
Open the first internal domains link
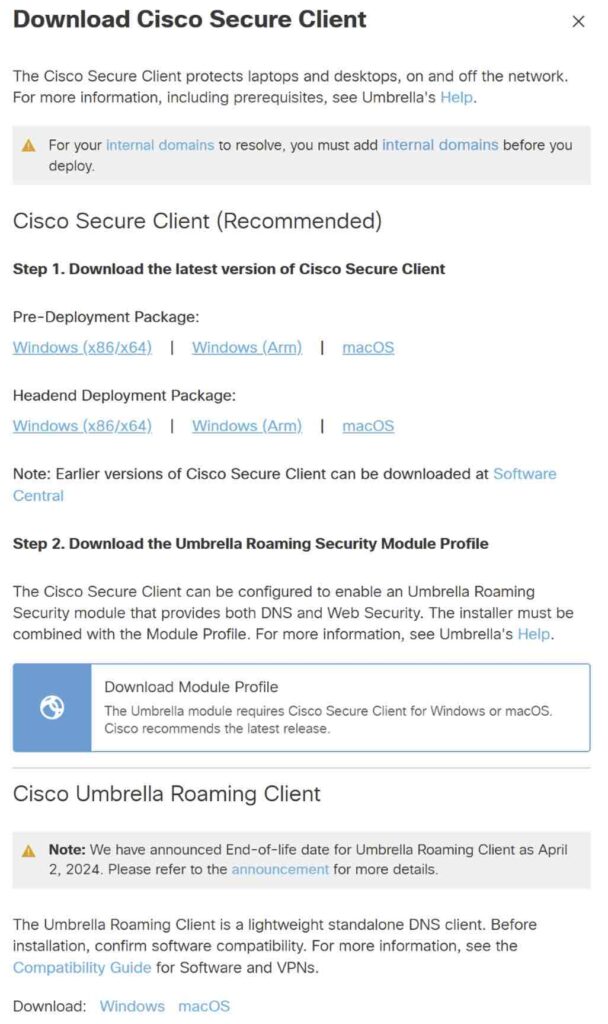(x=160, y=145)
